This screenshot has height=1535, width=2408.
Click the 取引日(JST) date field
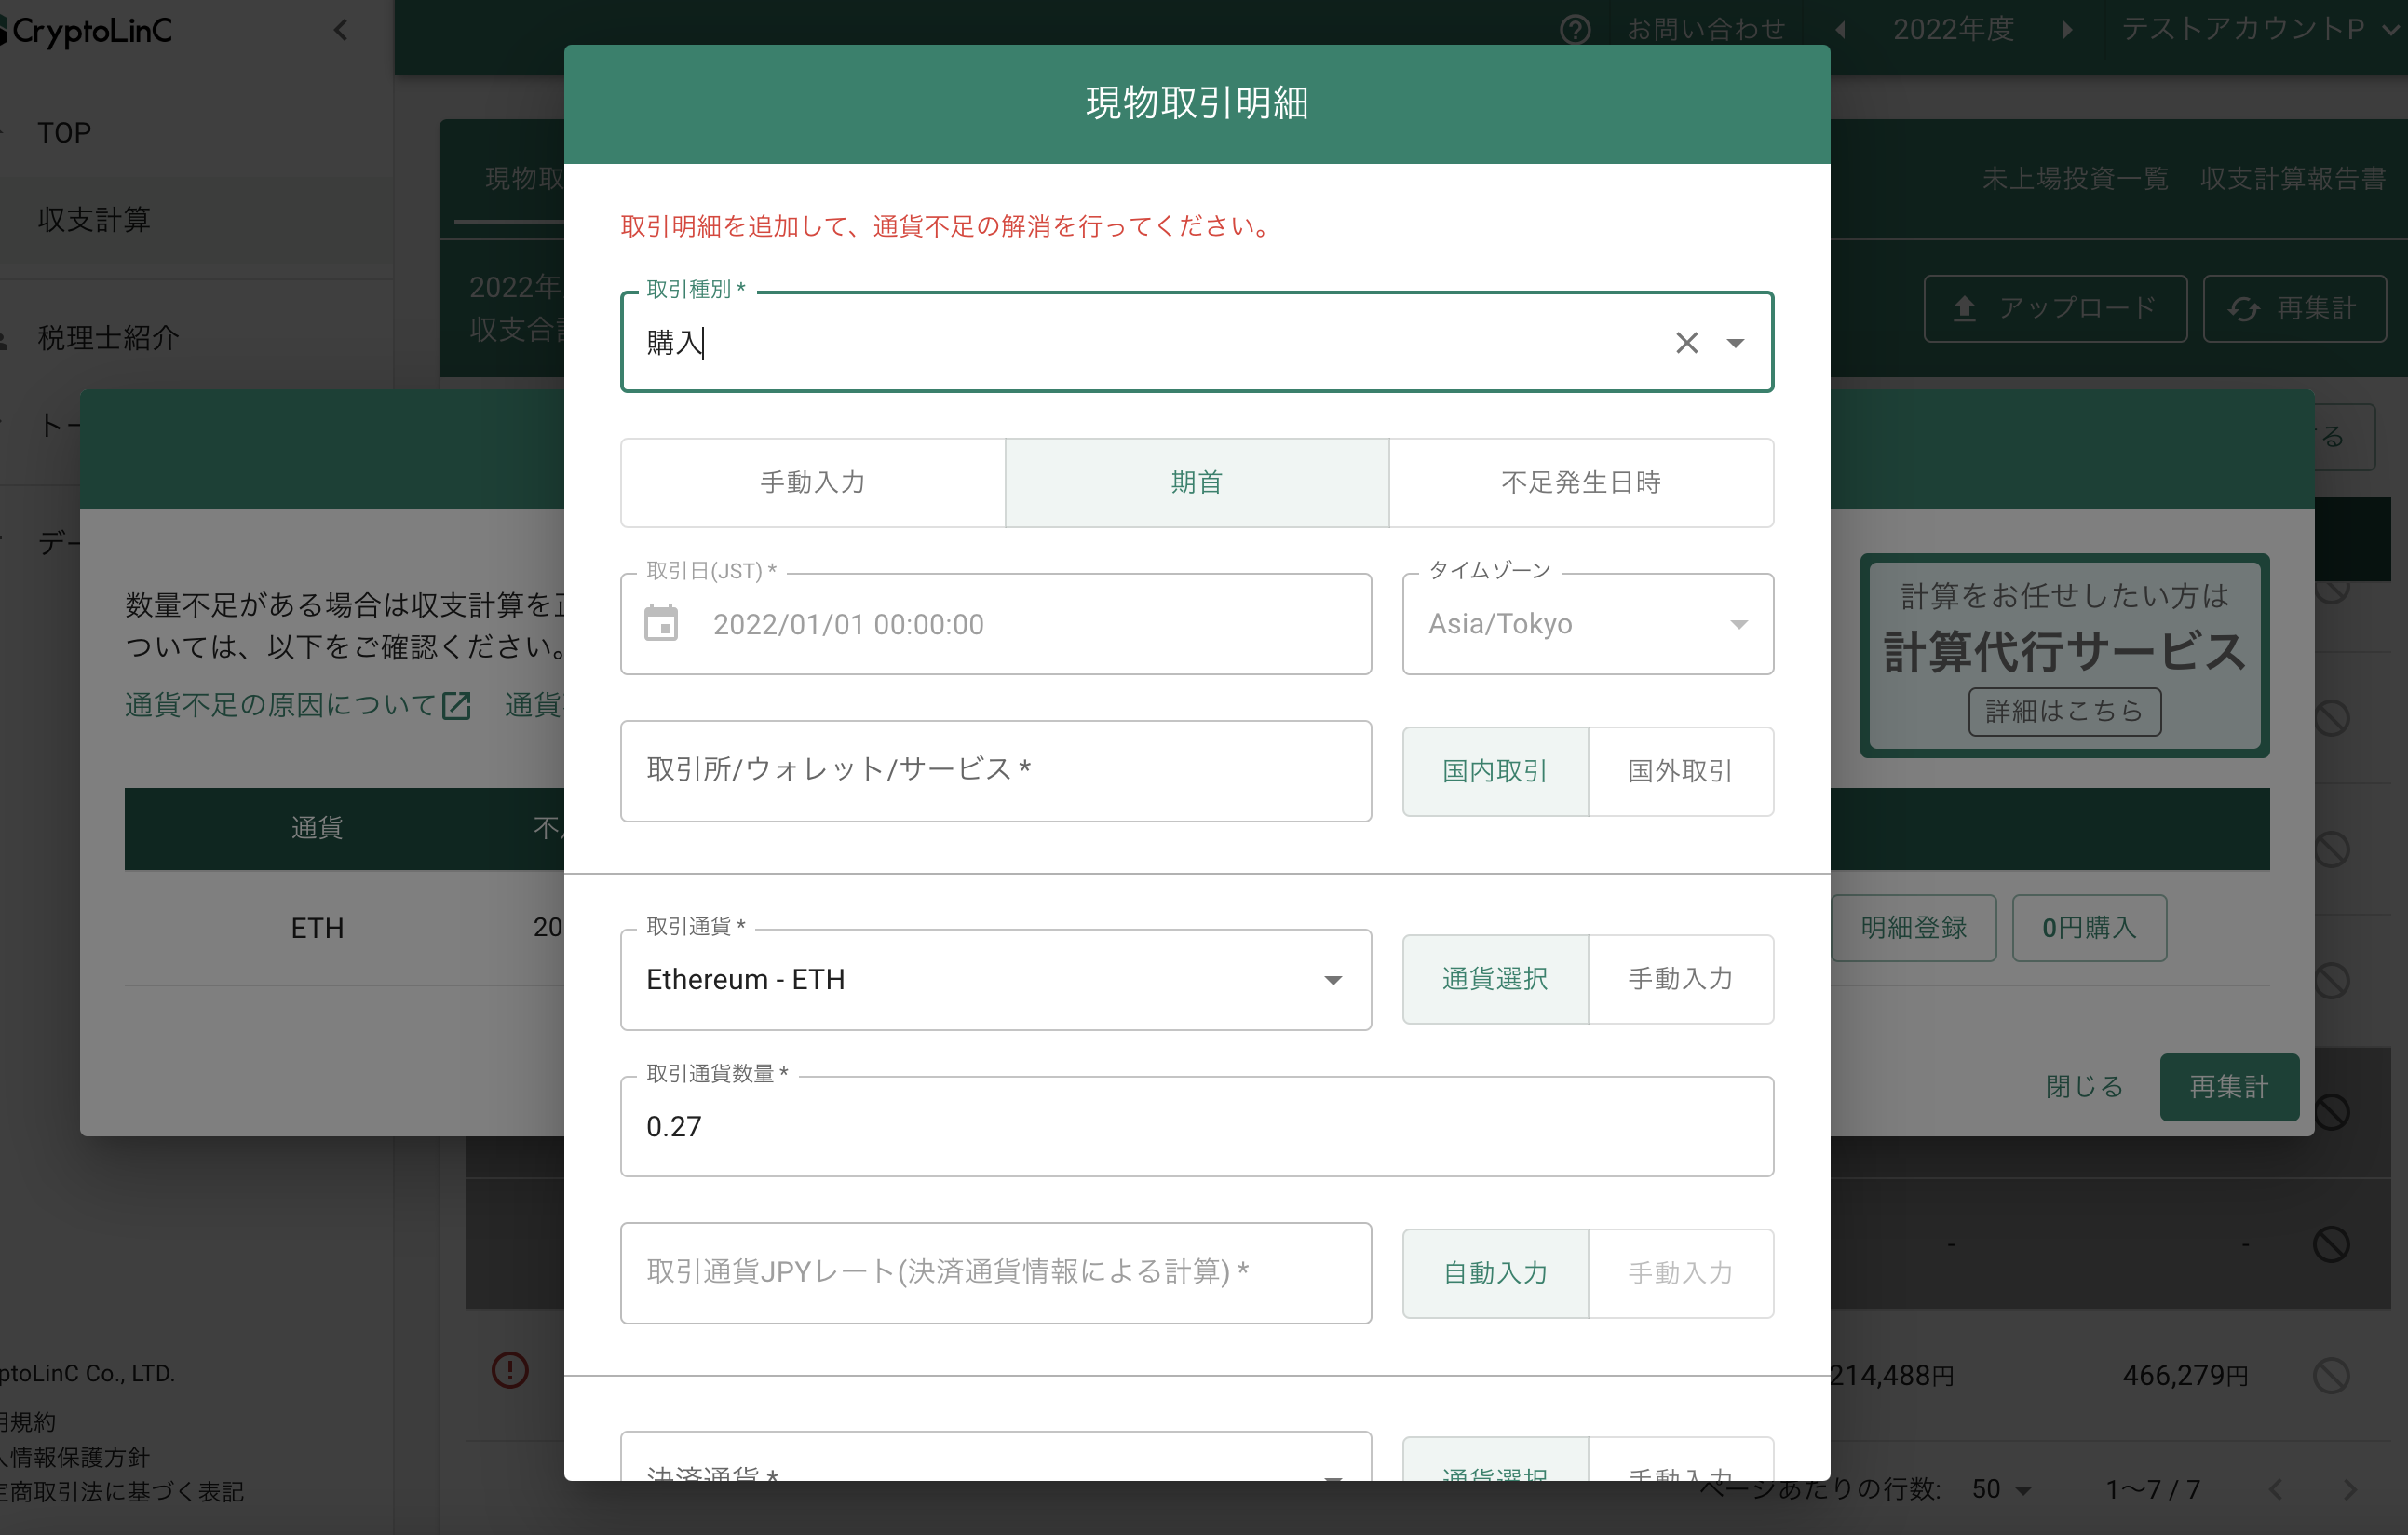point(996,624)
